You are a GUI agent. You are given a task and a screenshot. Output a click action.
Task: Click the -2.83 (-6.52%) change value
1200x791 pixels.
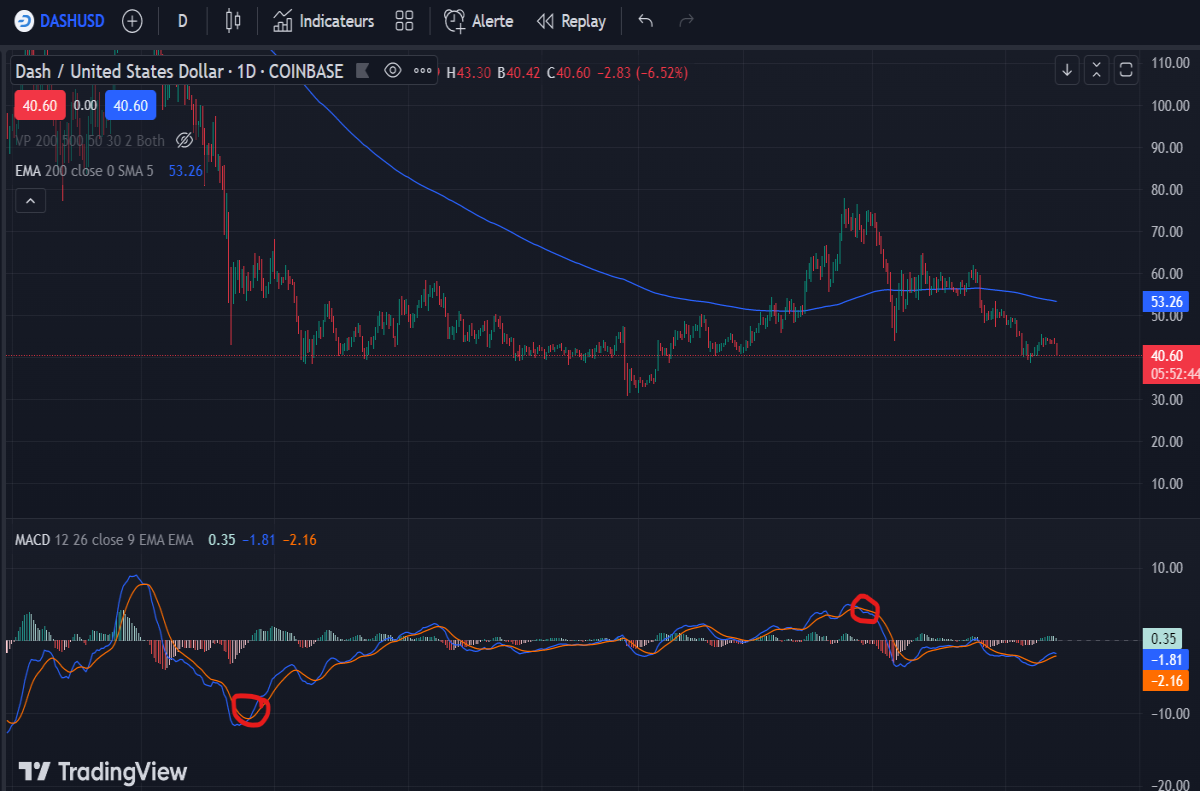642,72
